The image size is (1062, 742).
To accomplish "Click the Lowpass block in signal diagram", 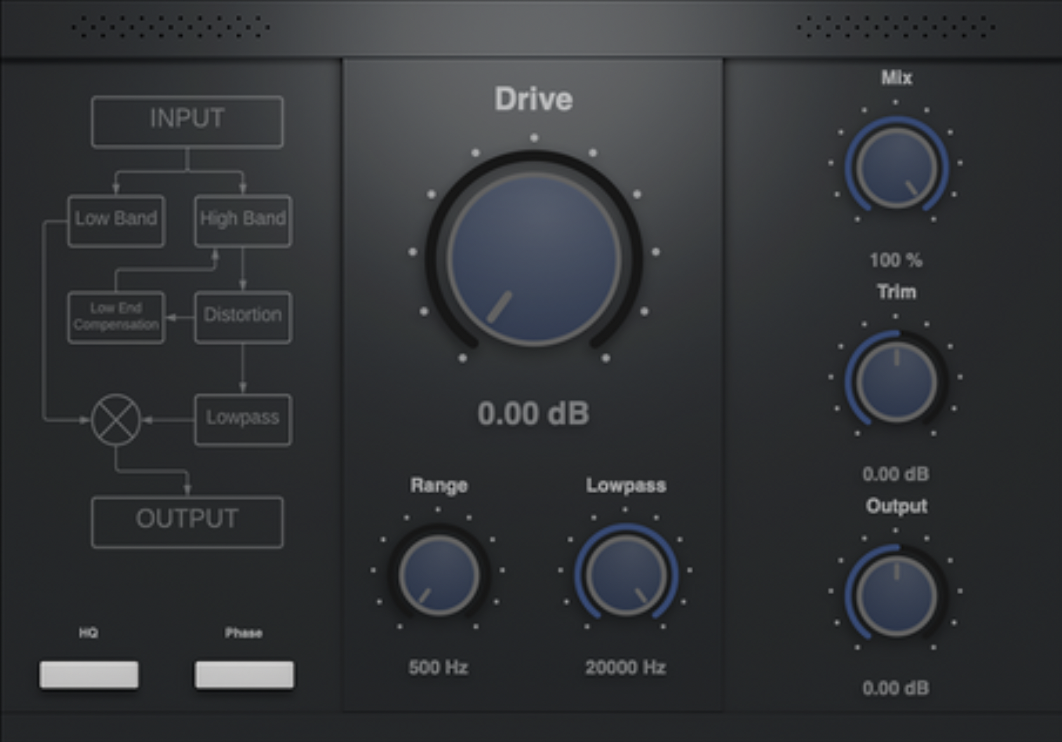I will (243, 420).
